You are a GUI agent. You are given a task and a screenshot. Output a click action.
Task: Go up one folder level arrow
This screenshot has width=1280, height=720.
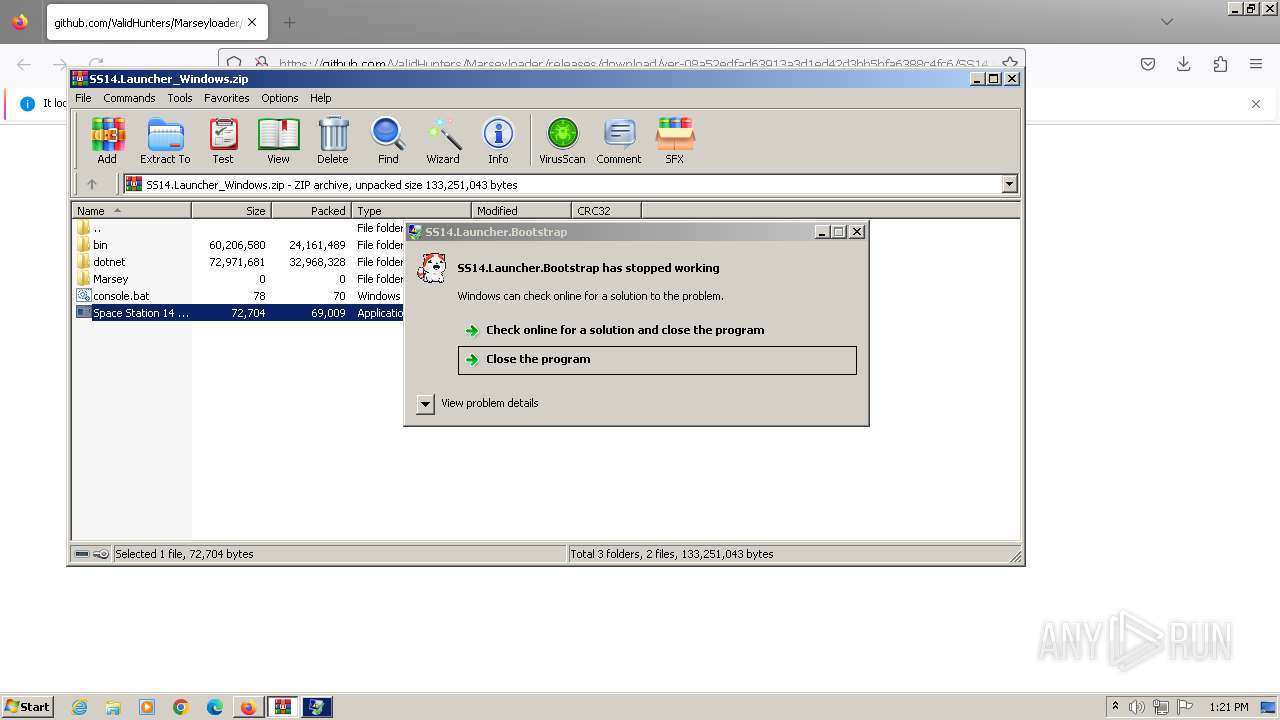coord(92,184)
